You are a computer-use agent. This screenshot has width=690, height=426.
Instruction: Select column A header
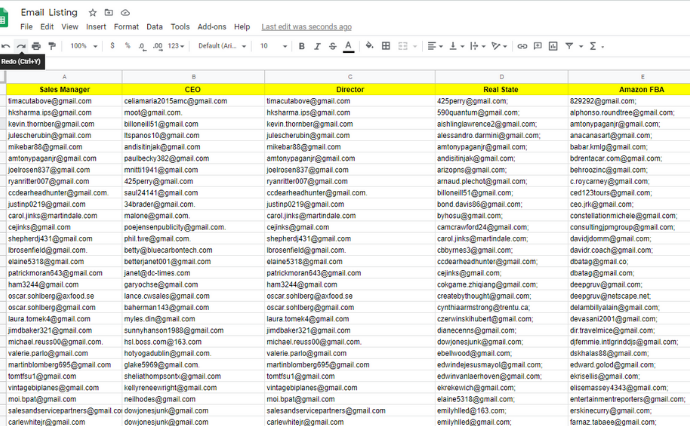(64, 77)
